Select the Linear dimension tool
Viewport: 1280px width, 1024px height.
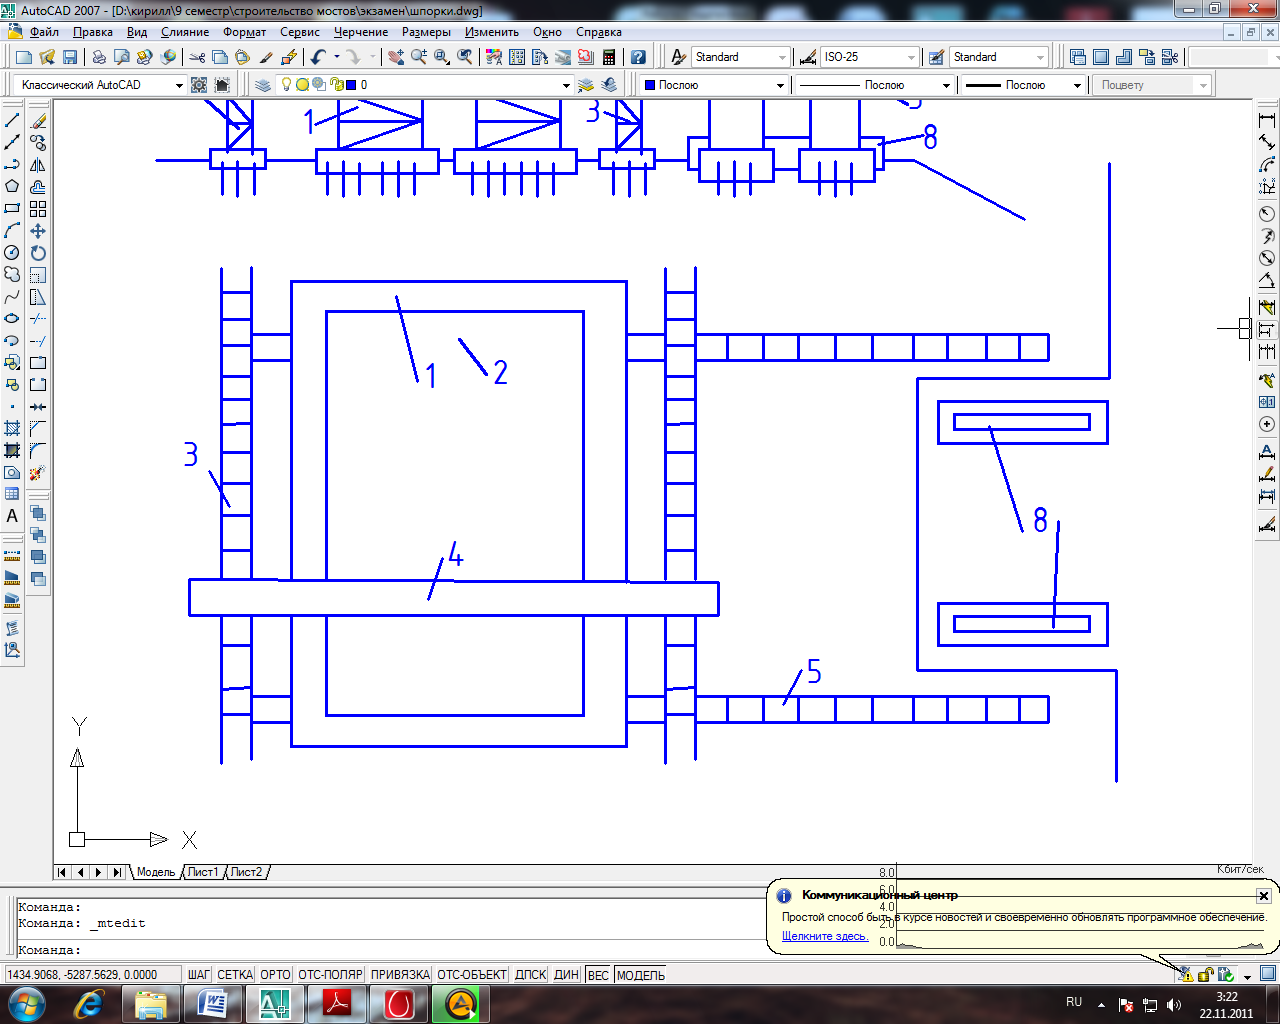pyautogui.click(x=1267, y=121)
